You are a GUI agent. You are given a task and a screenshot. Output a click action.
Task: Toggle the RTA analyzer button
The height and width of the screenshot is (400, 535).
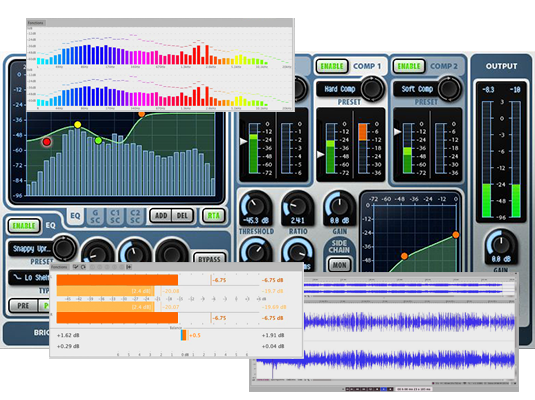(214, 216)
